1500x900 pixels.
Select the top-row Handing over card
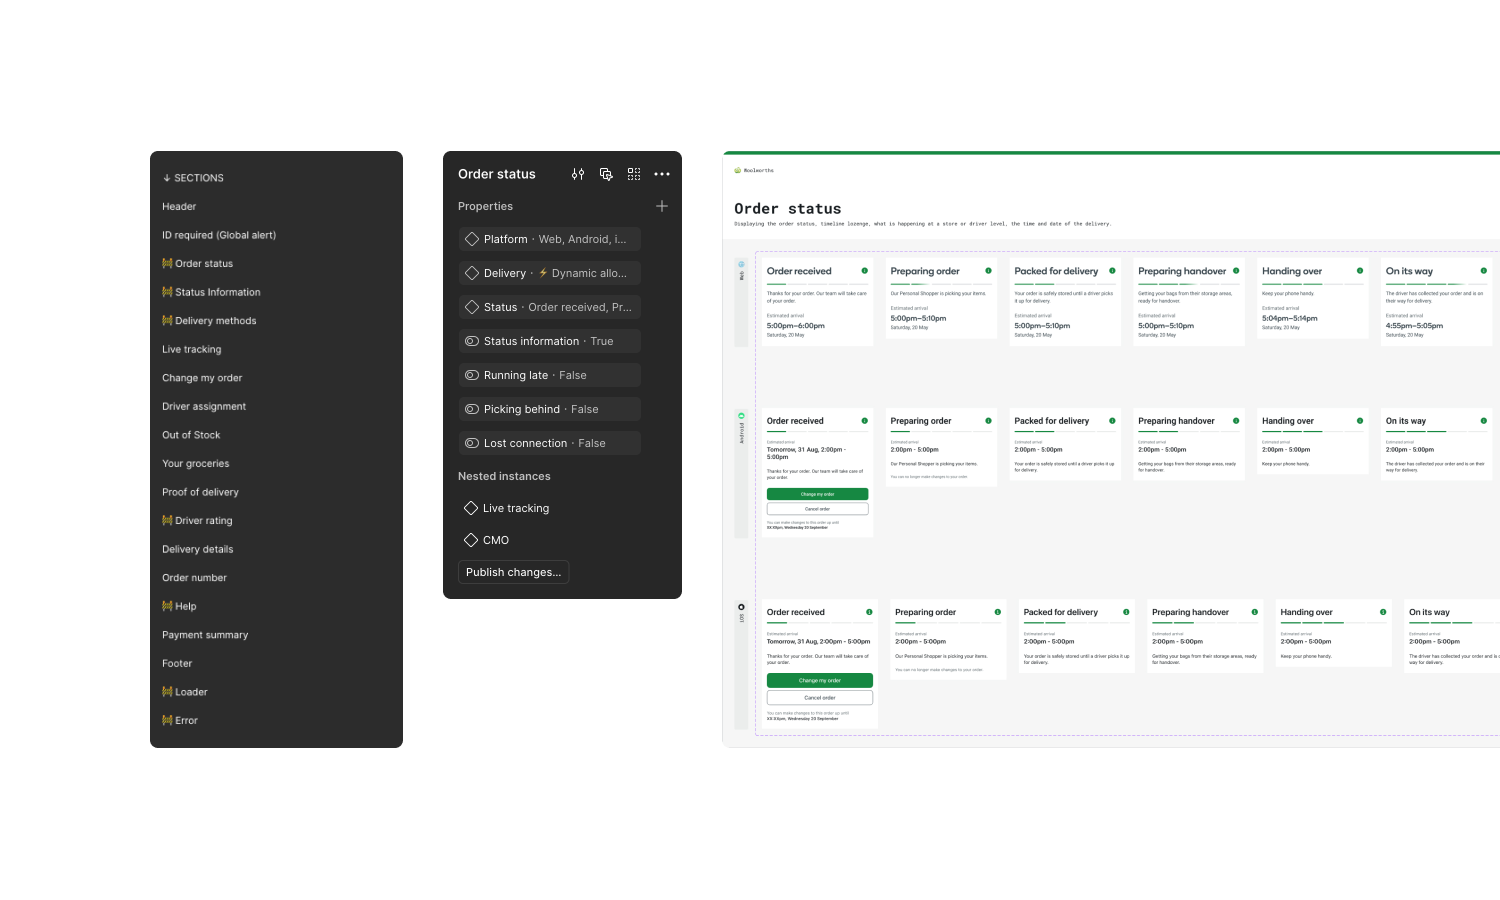tap(1313, 298)
